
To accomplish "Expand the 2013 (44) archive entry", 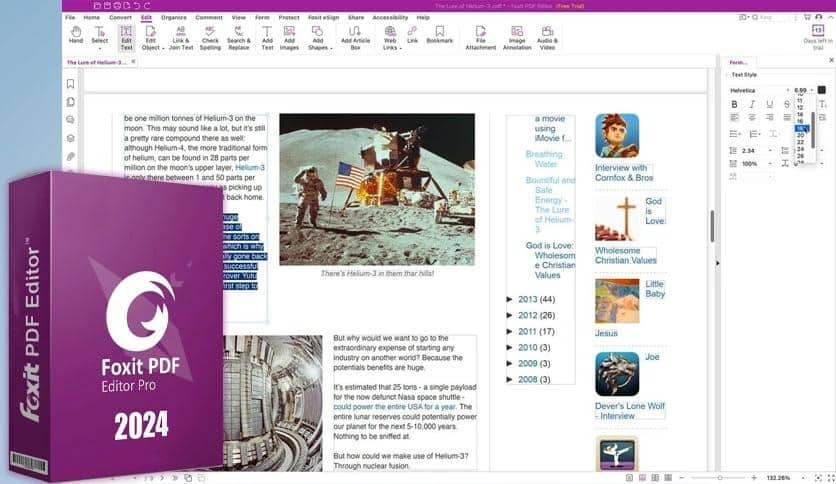I will click(510, 299).
